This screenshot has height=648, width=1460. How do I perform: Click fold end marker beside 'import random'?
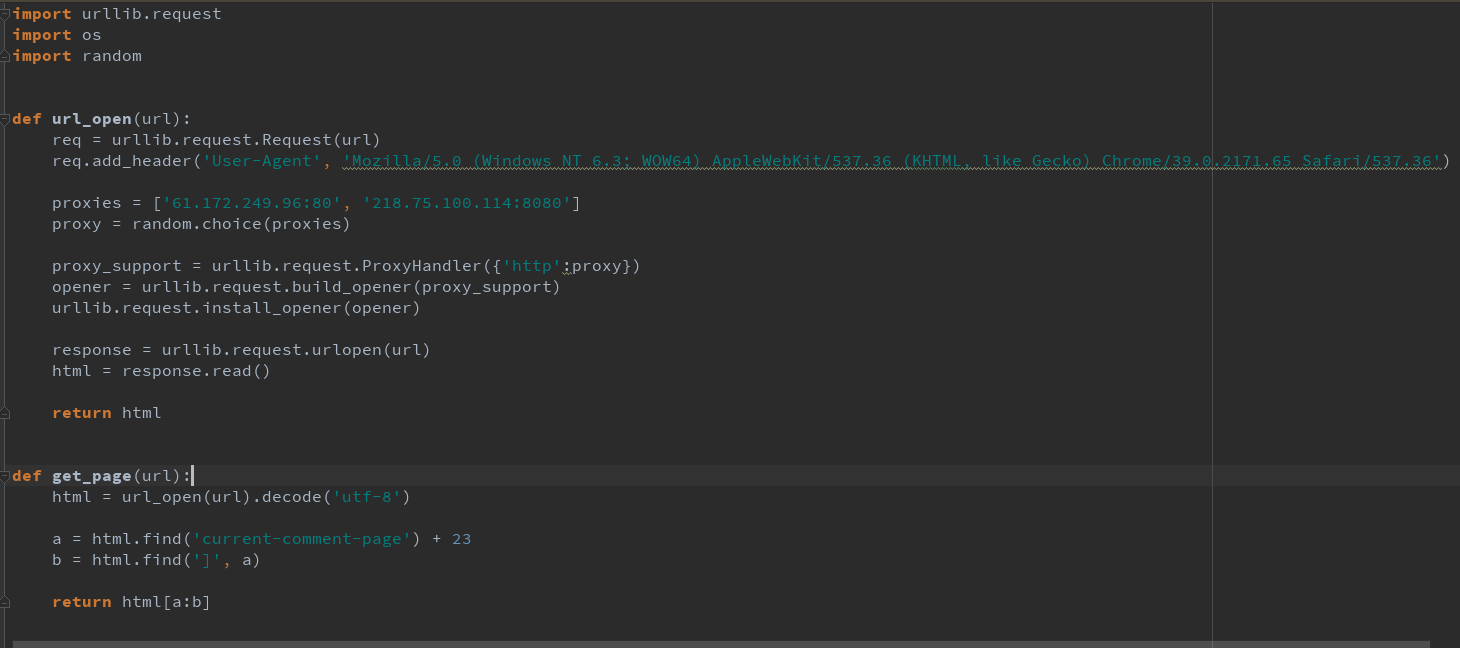tap(6, 56)
